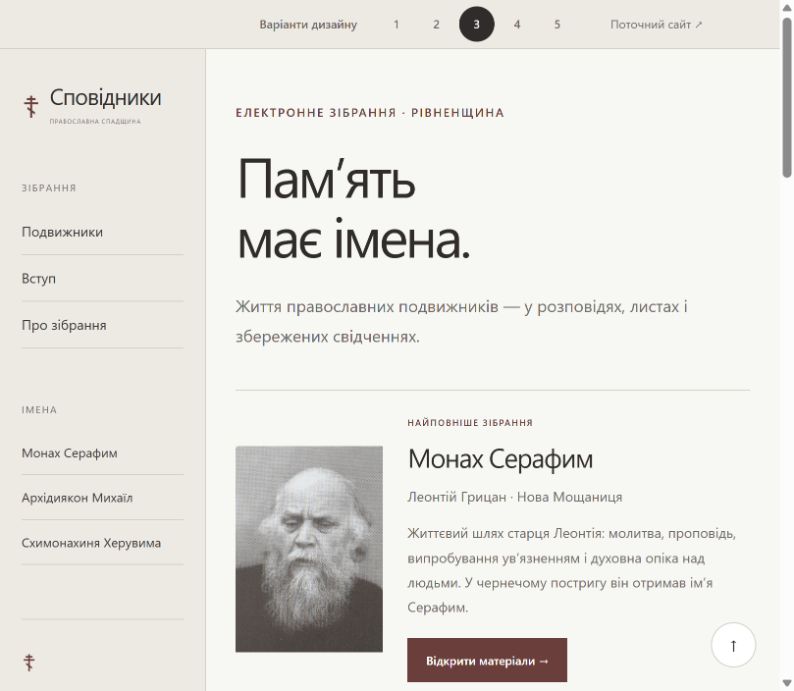Click the Відкрити матеріали button

click(487, 660)
